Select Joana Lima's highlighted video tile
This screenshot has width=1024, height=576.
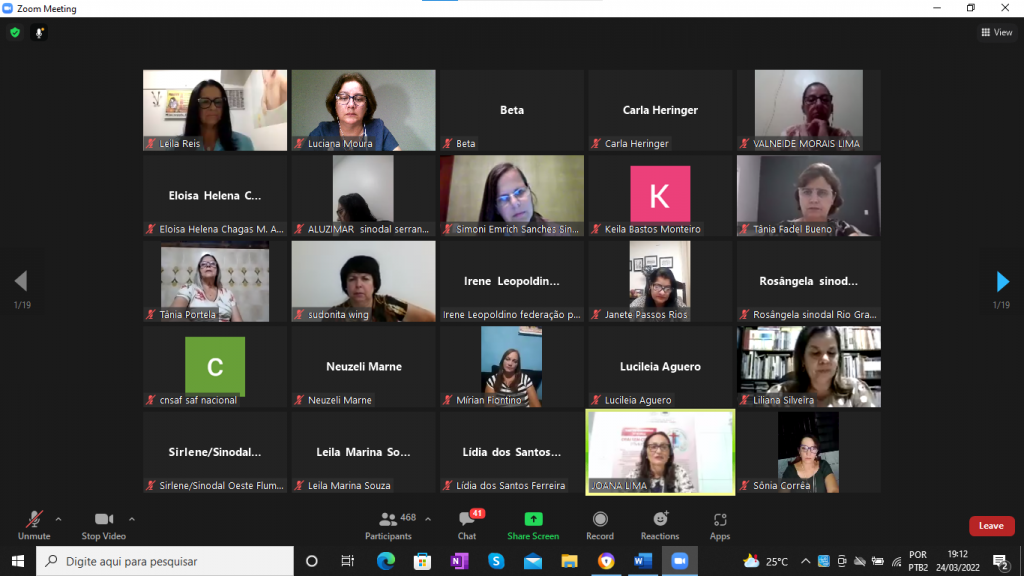click(x=660, y=451)
